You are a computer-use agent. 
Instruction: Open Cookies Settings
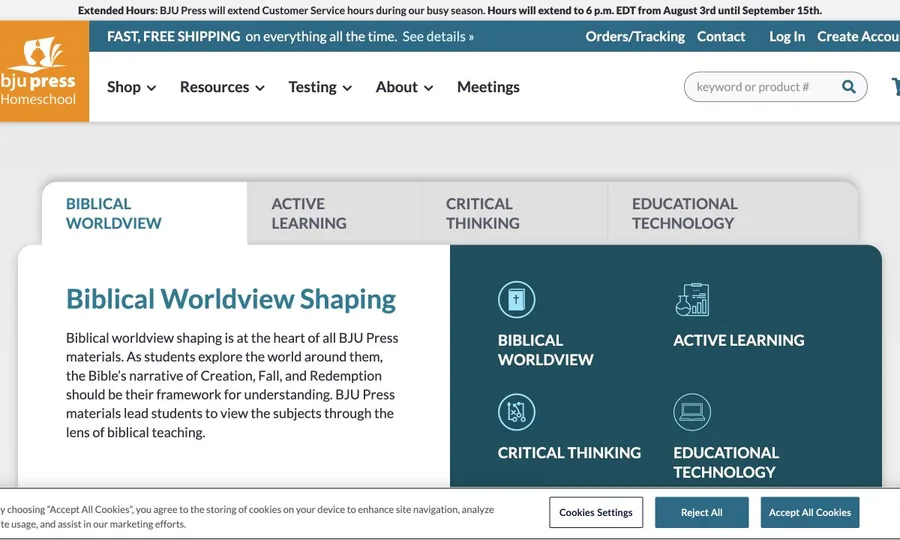[x=596, y=512]
